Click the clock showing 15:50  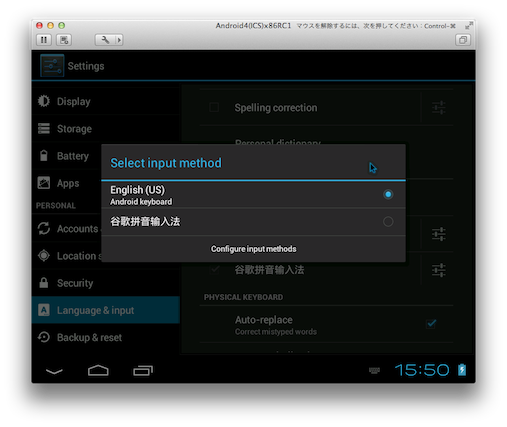click(422, 370)
